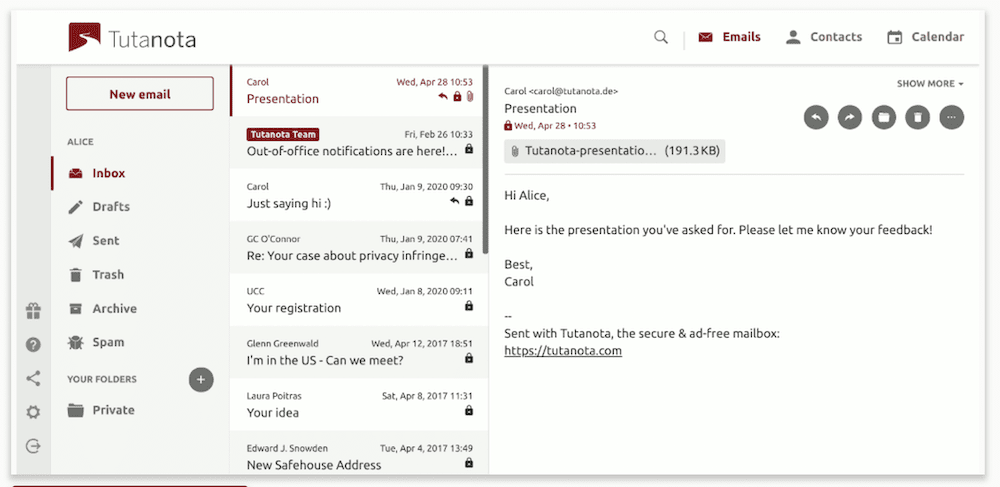Screen dimensions: 1000x487
Task: Download the Tutanota-presentation attachment
Action: (614, 151)
